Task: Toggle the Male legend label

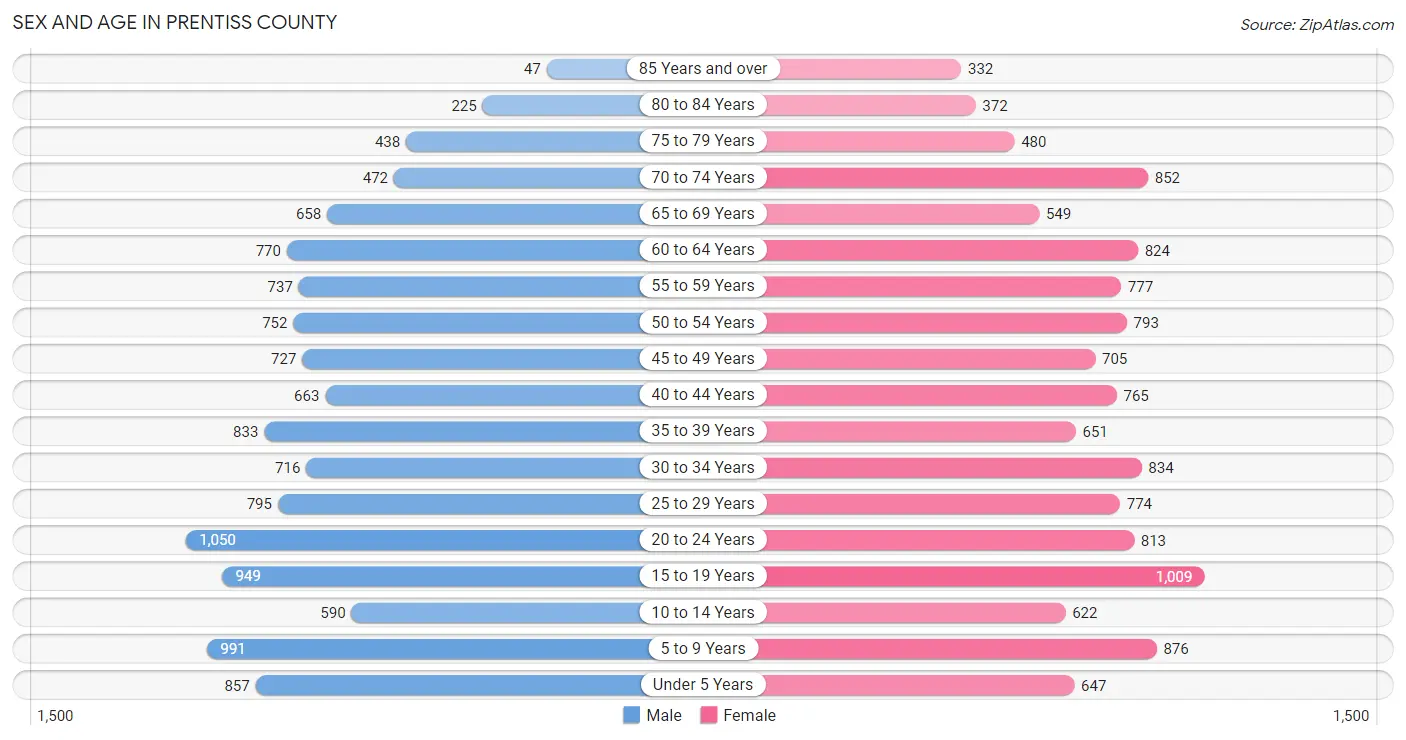Action: click(664, 715)
